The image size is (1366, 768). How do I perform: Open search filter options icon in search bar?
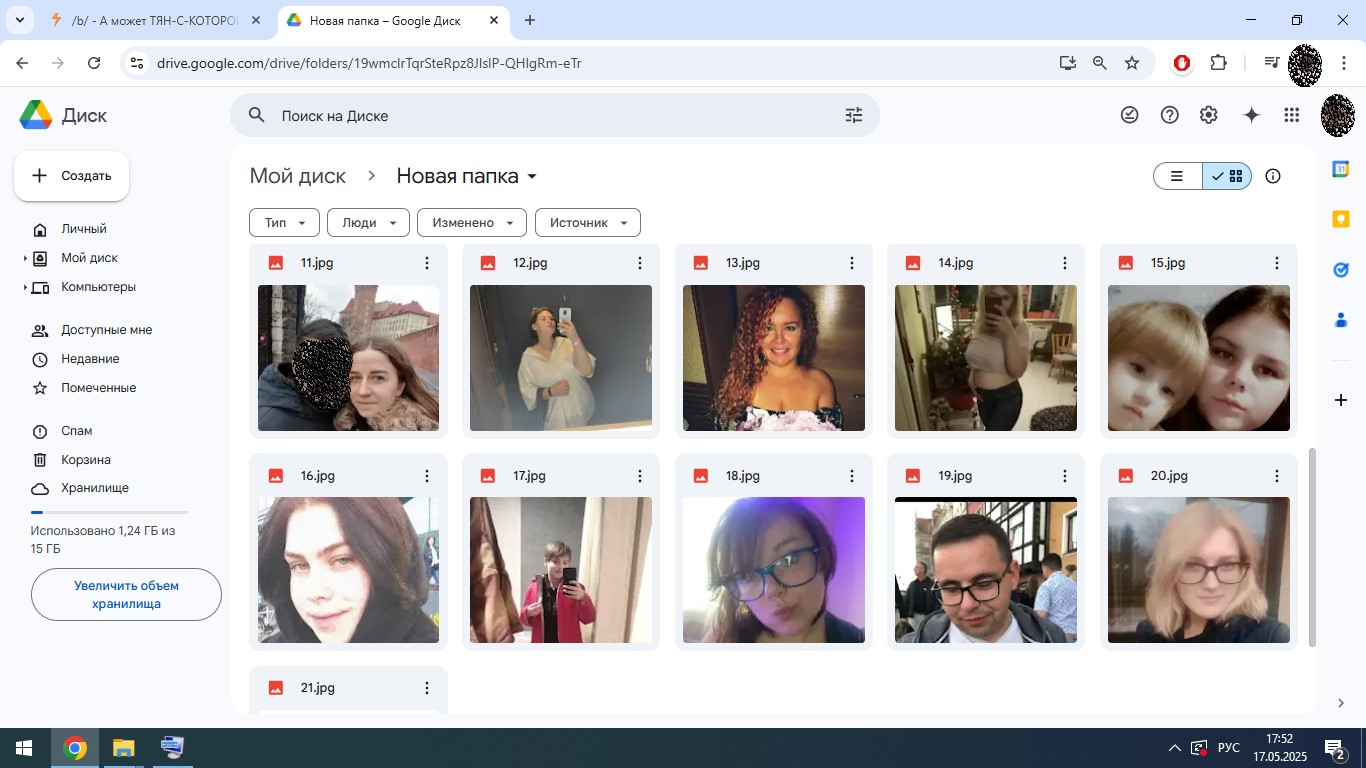click(x=853, y=115)
